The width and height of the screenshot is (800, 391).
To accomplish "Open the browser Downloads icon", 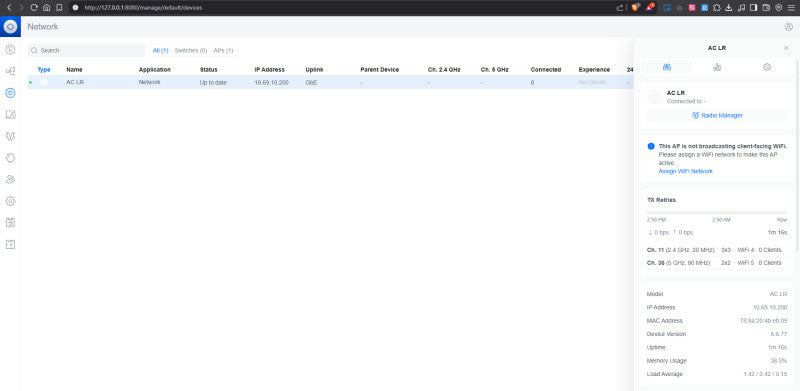I will tap(729, 8).
